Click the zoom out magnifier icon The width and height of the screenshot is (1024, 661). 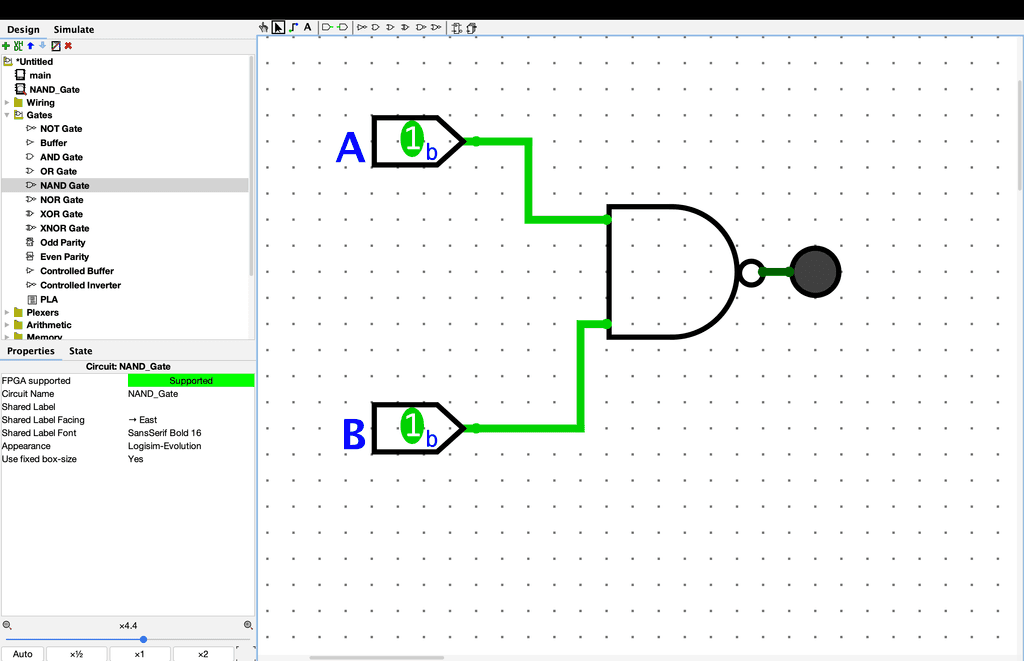tap(7, 625)
